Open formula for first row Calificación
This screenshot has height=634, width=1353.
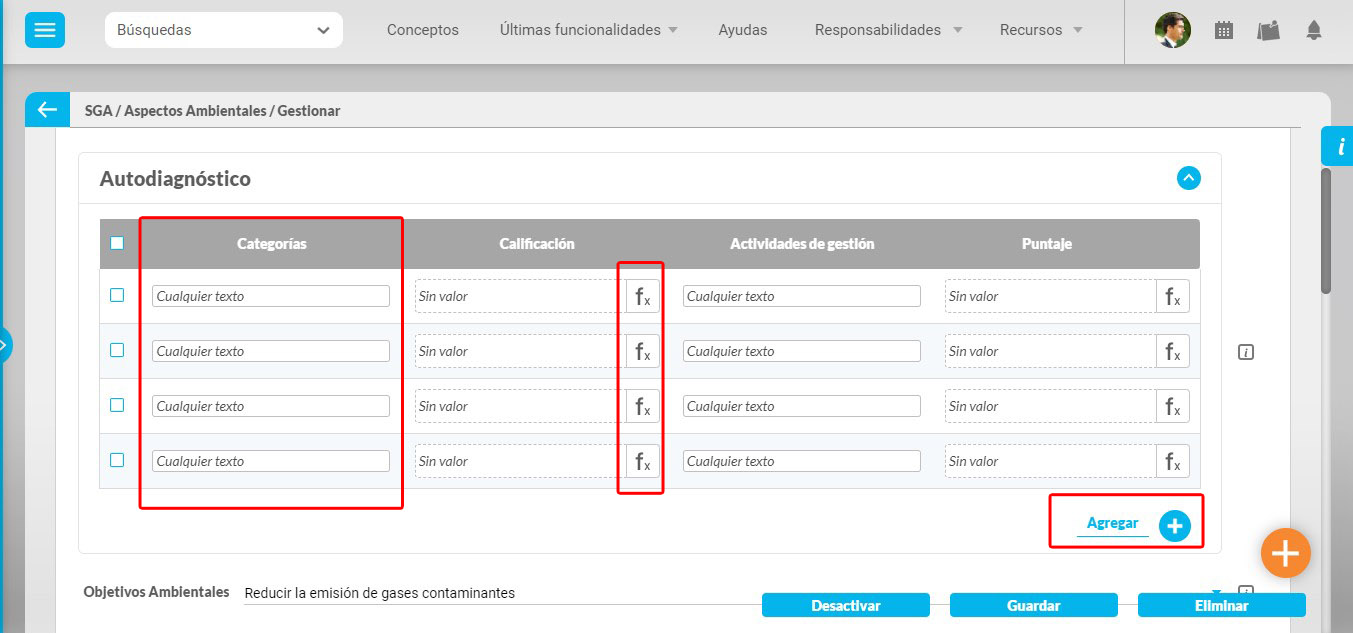point(643,296)
